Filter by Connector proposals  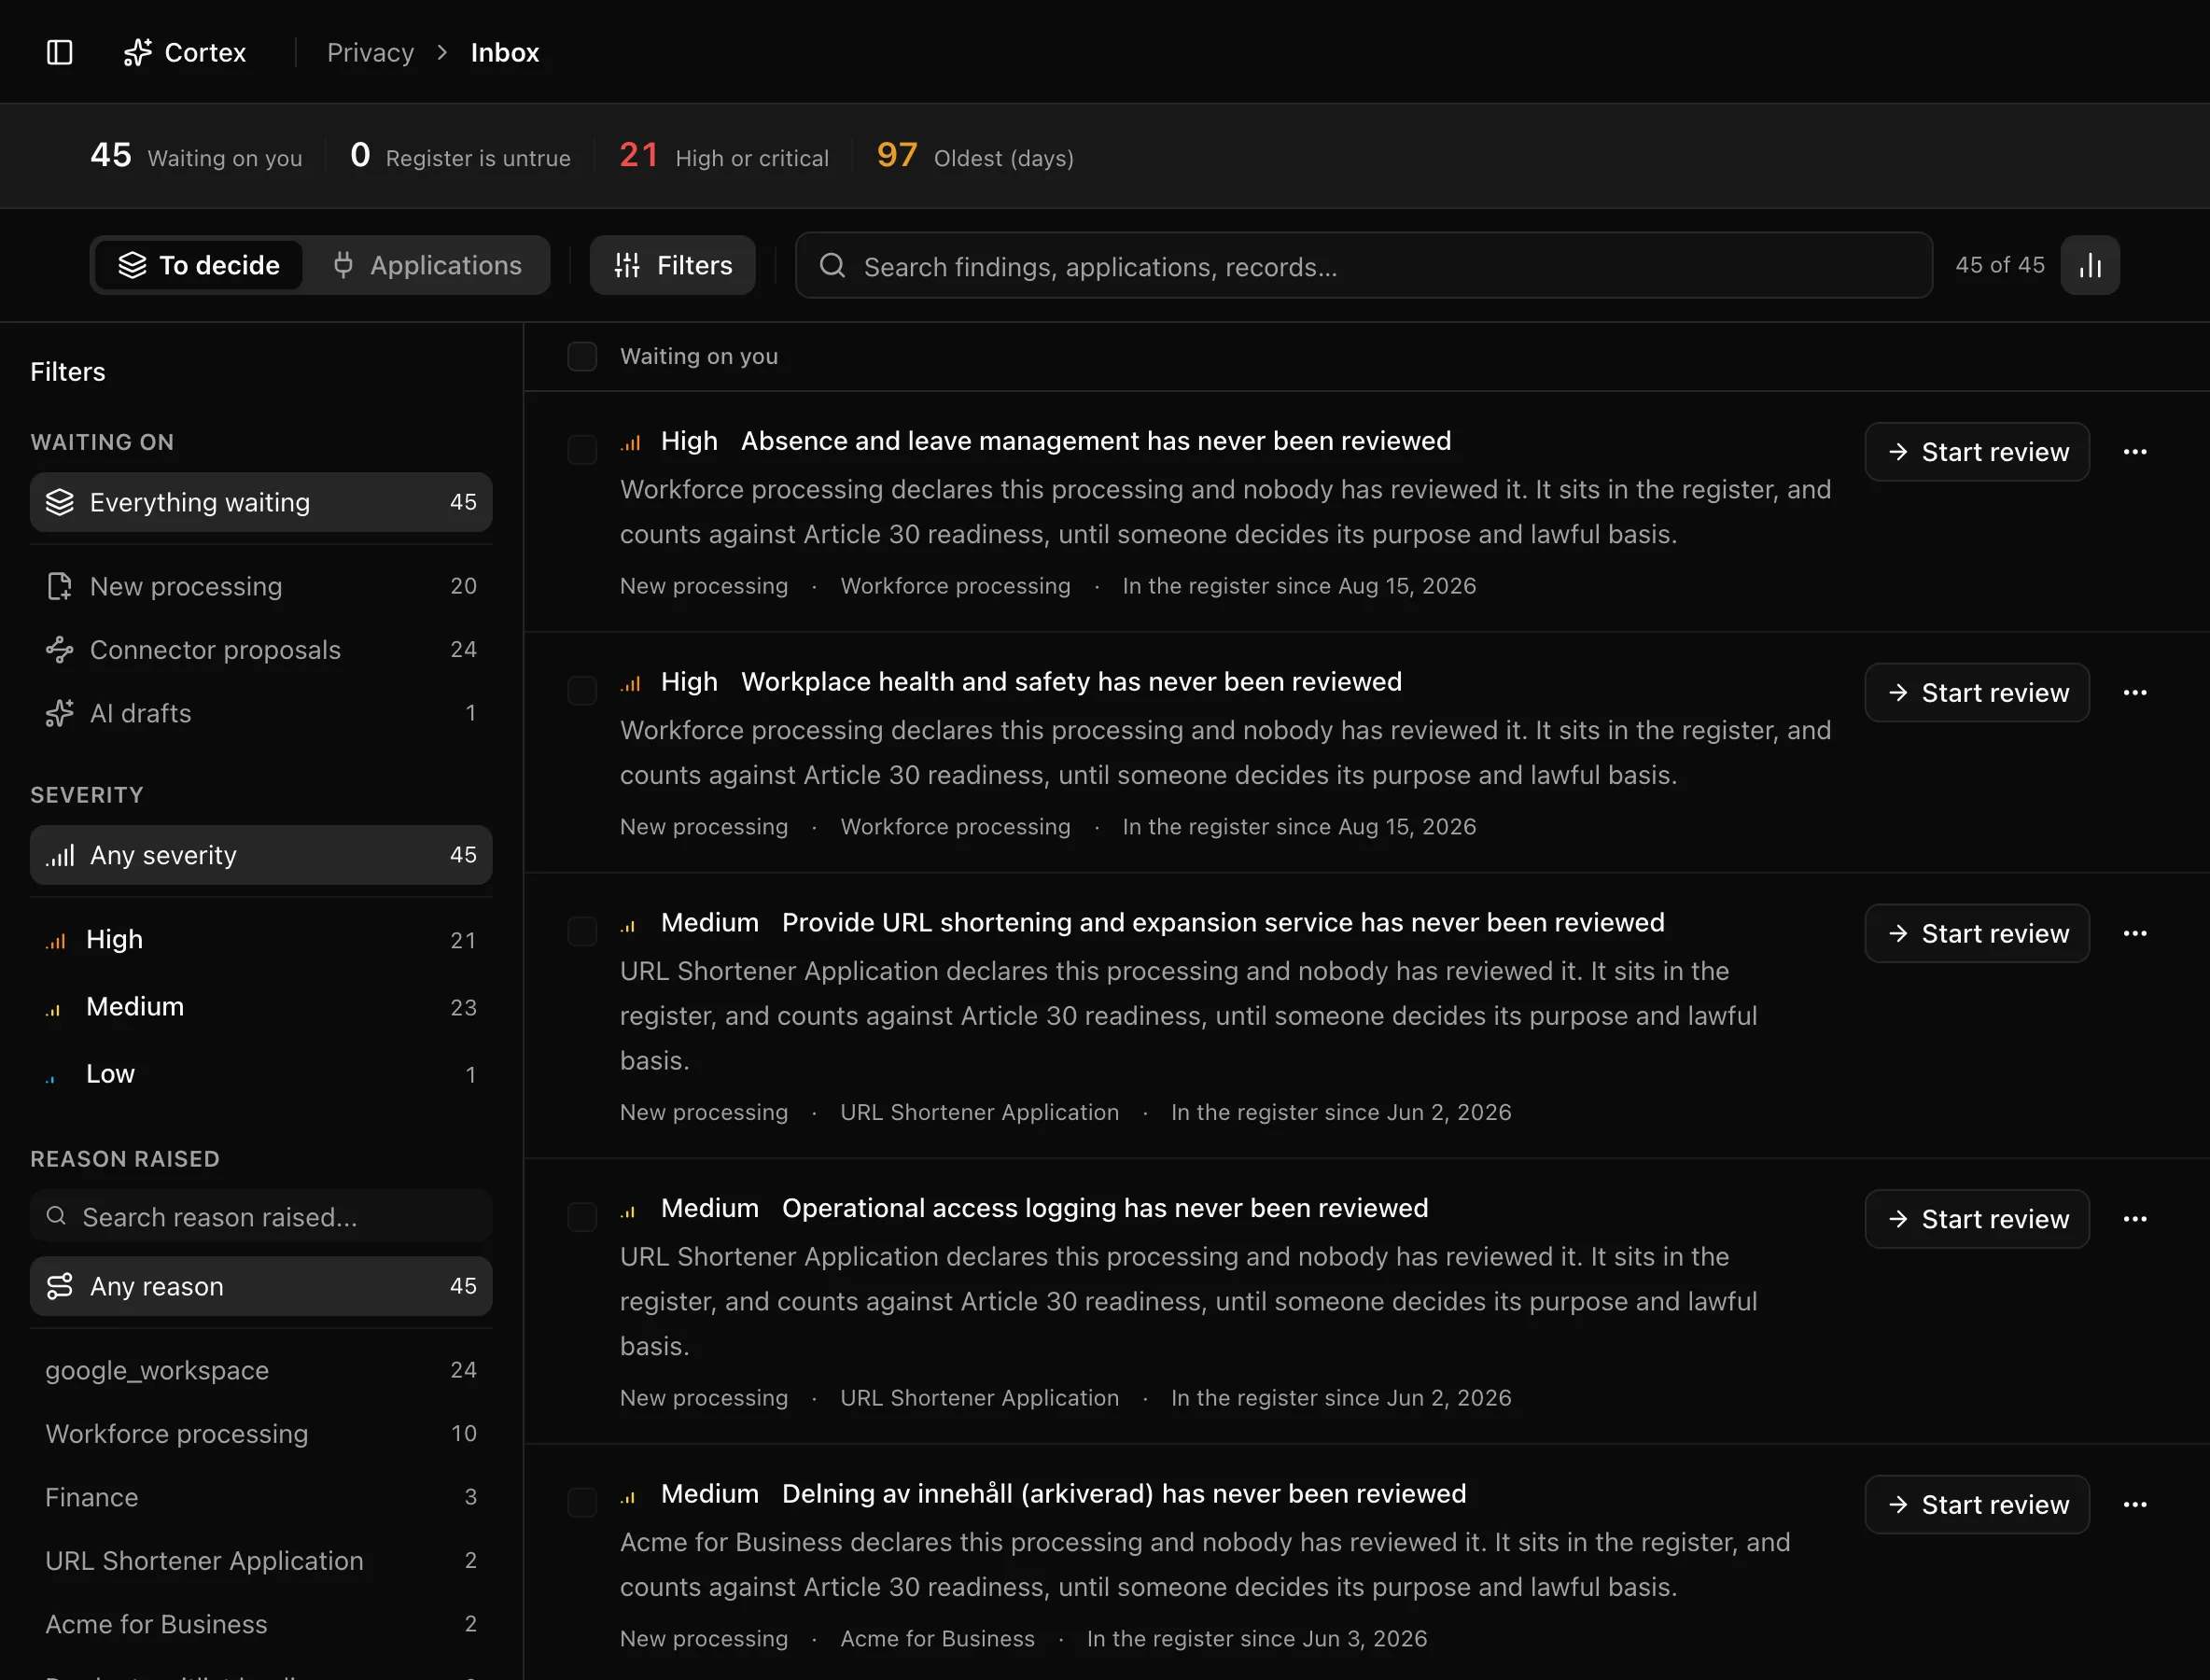click(x=261, y=650)
